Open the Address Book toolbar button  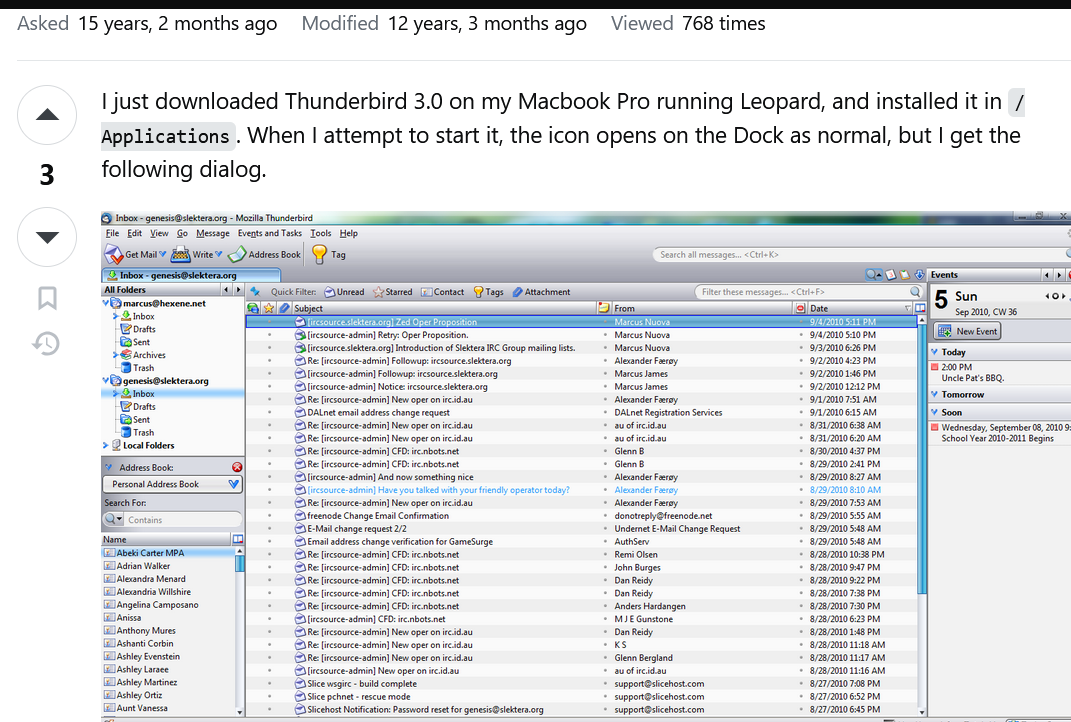point(238,254)
